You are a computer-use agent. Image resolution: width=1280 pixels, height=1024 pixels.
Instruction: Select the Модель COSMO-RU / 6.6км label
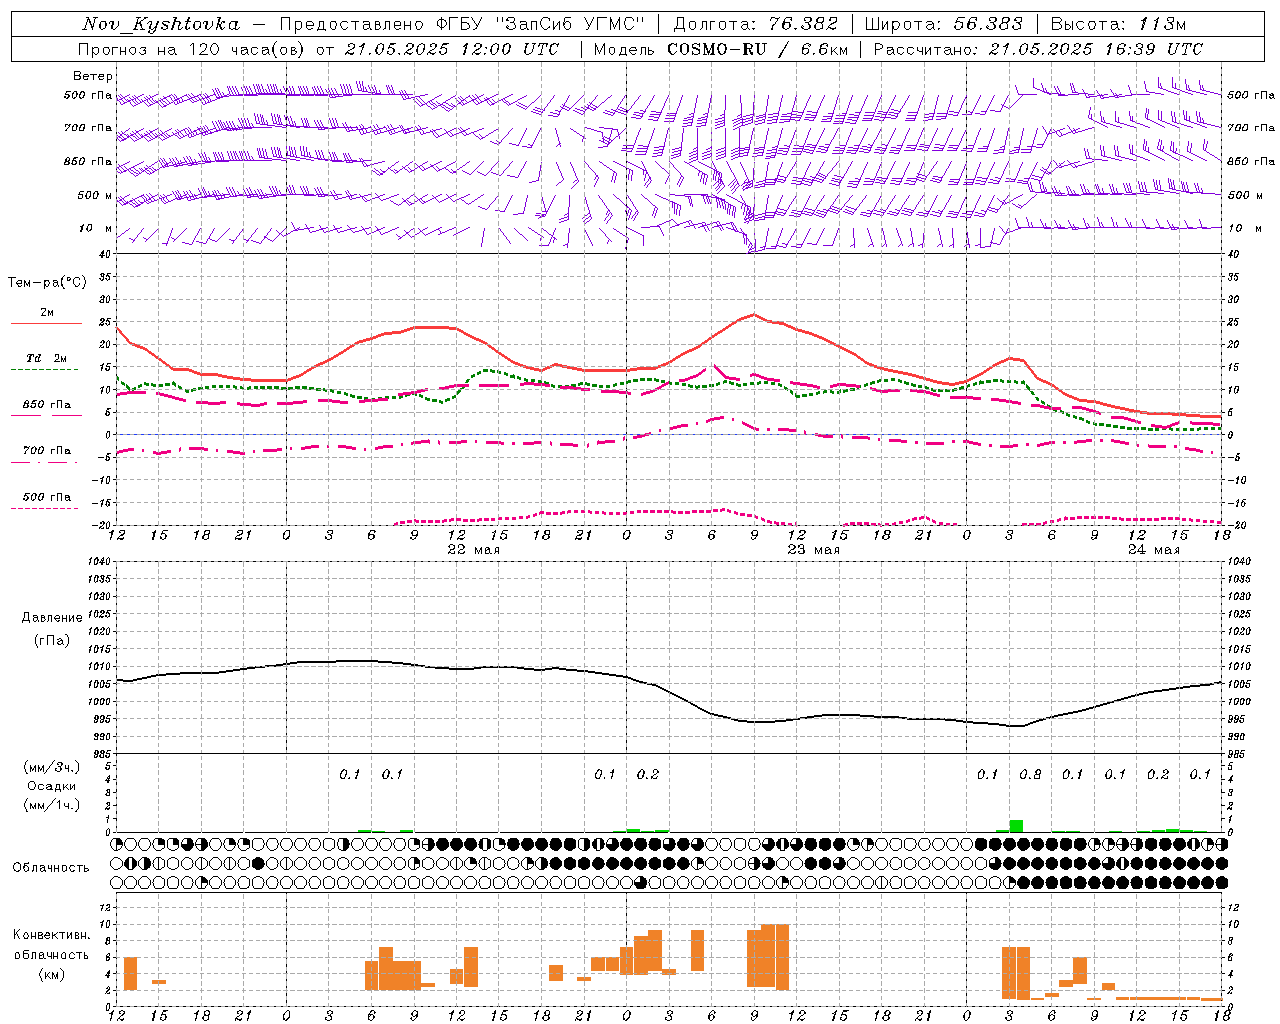tap(721, 49)
